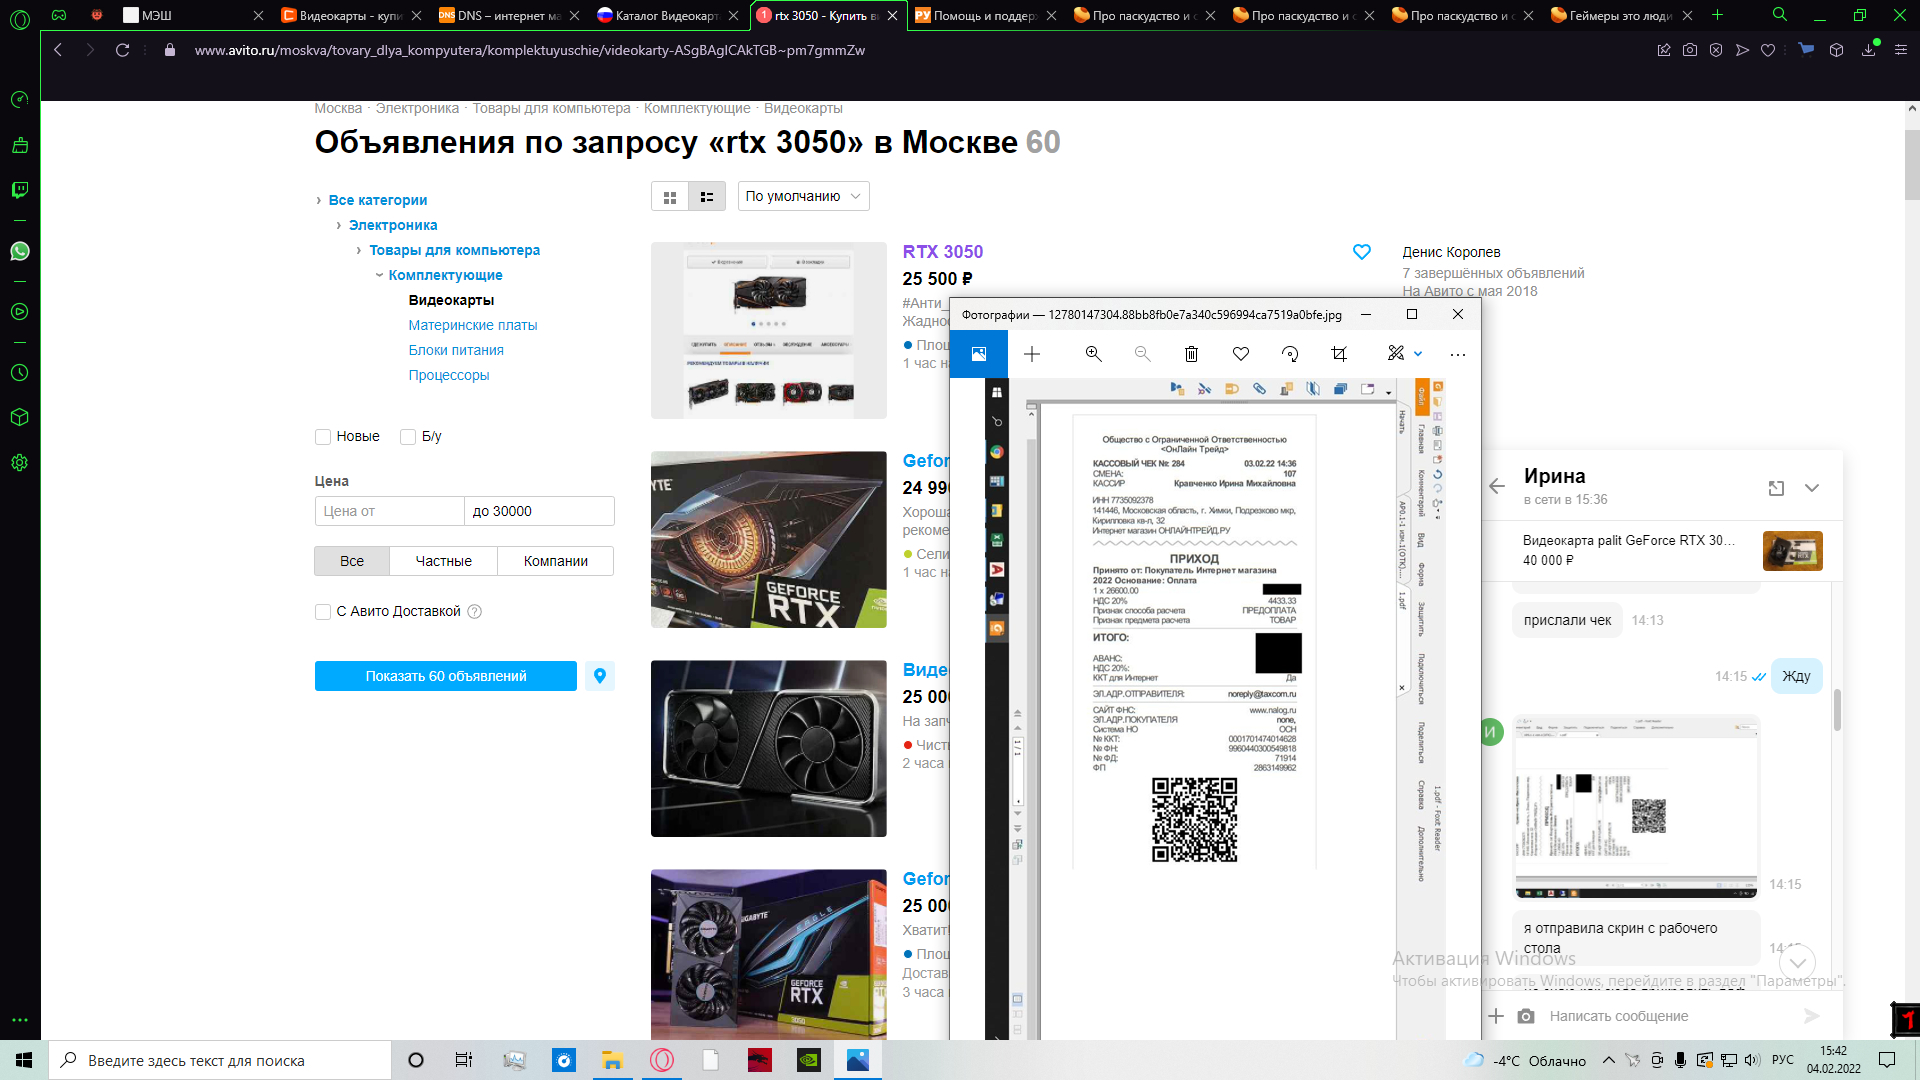Open Twitch in Opera sidebar
Screen dimensions: 1920x1080
20,189
